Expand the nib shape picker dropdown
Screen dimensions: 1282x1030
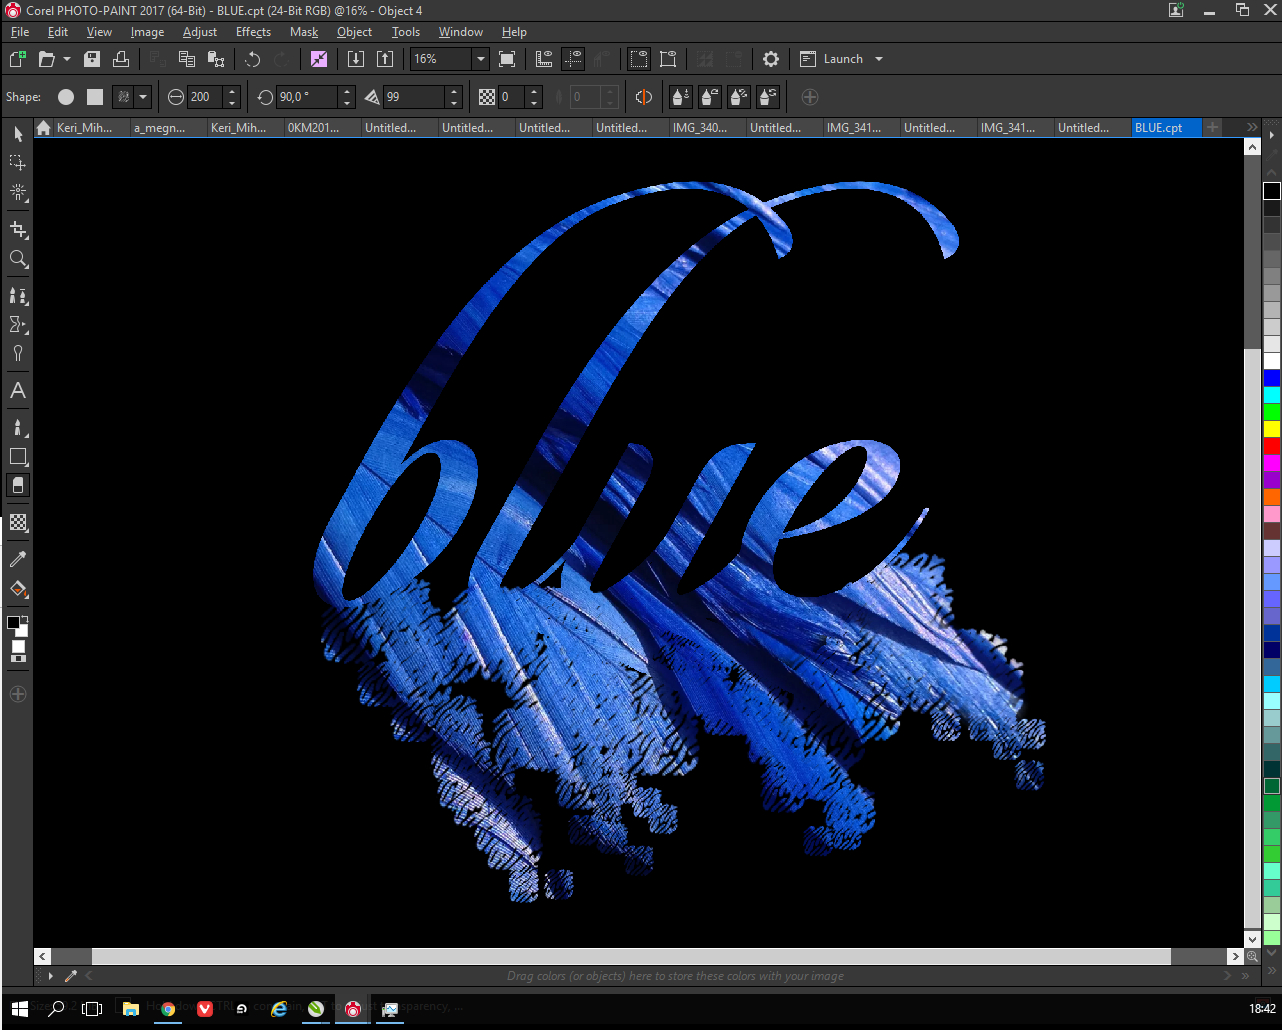click(x=143, y=97)
